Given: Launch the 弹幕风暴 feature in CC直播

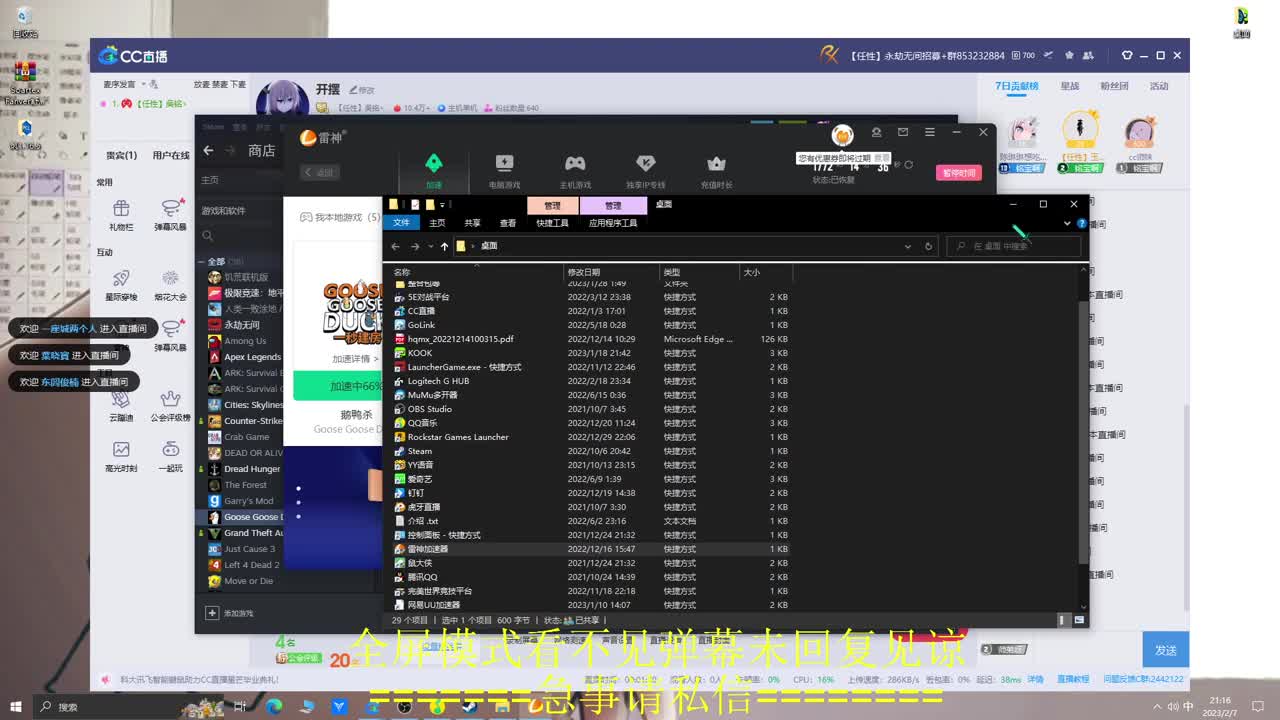Looking at the screenshot, I should [x=170, y=214].
